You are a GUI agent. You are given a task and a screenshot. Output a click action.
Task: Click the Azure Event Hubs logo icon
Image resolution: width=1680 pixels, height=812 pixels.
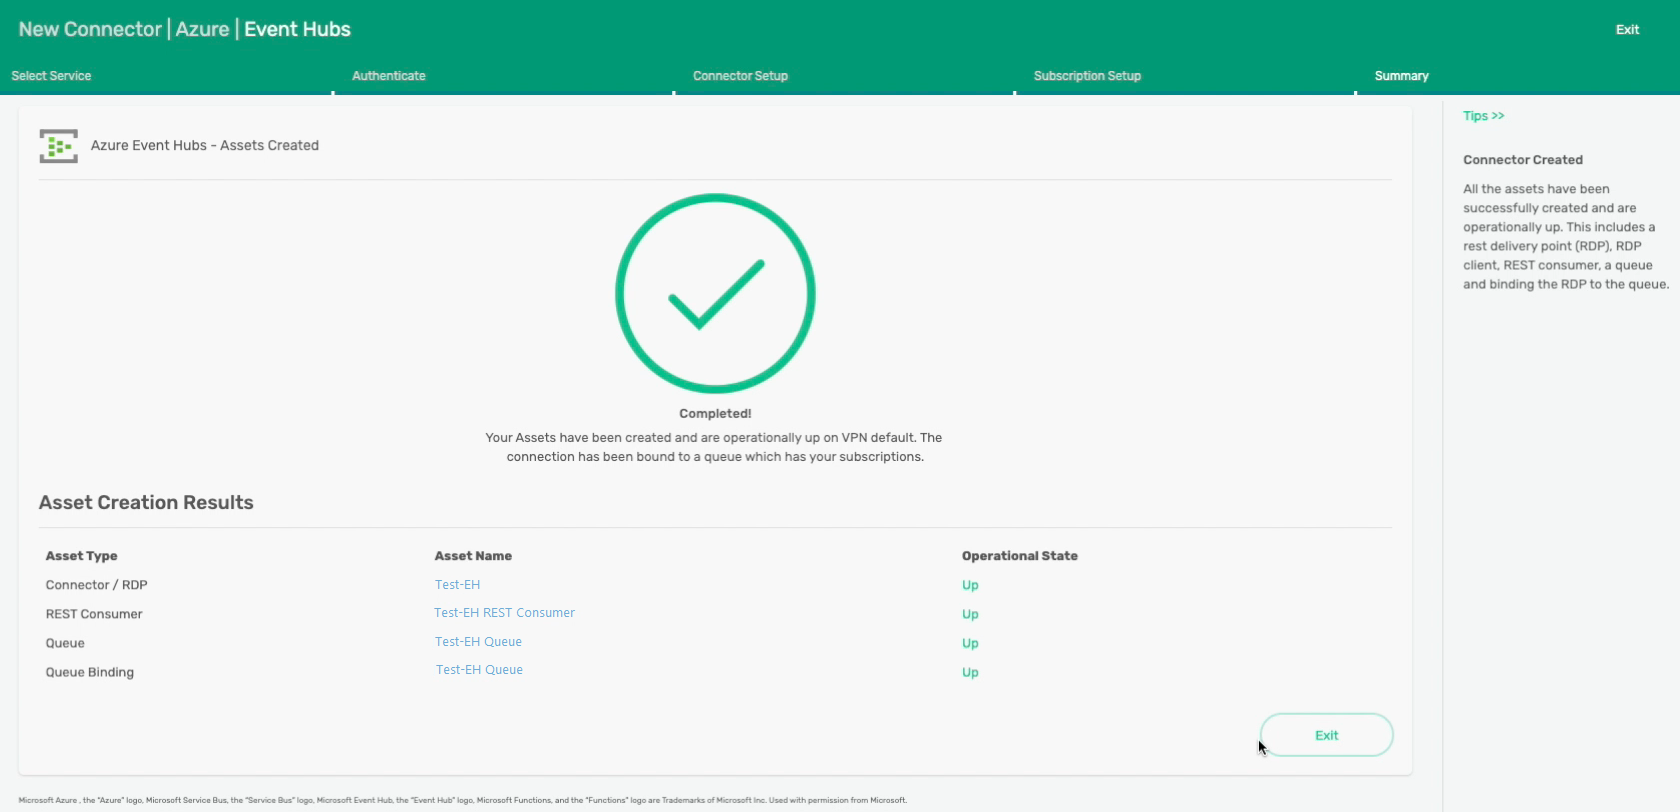pos(58,146)
